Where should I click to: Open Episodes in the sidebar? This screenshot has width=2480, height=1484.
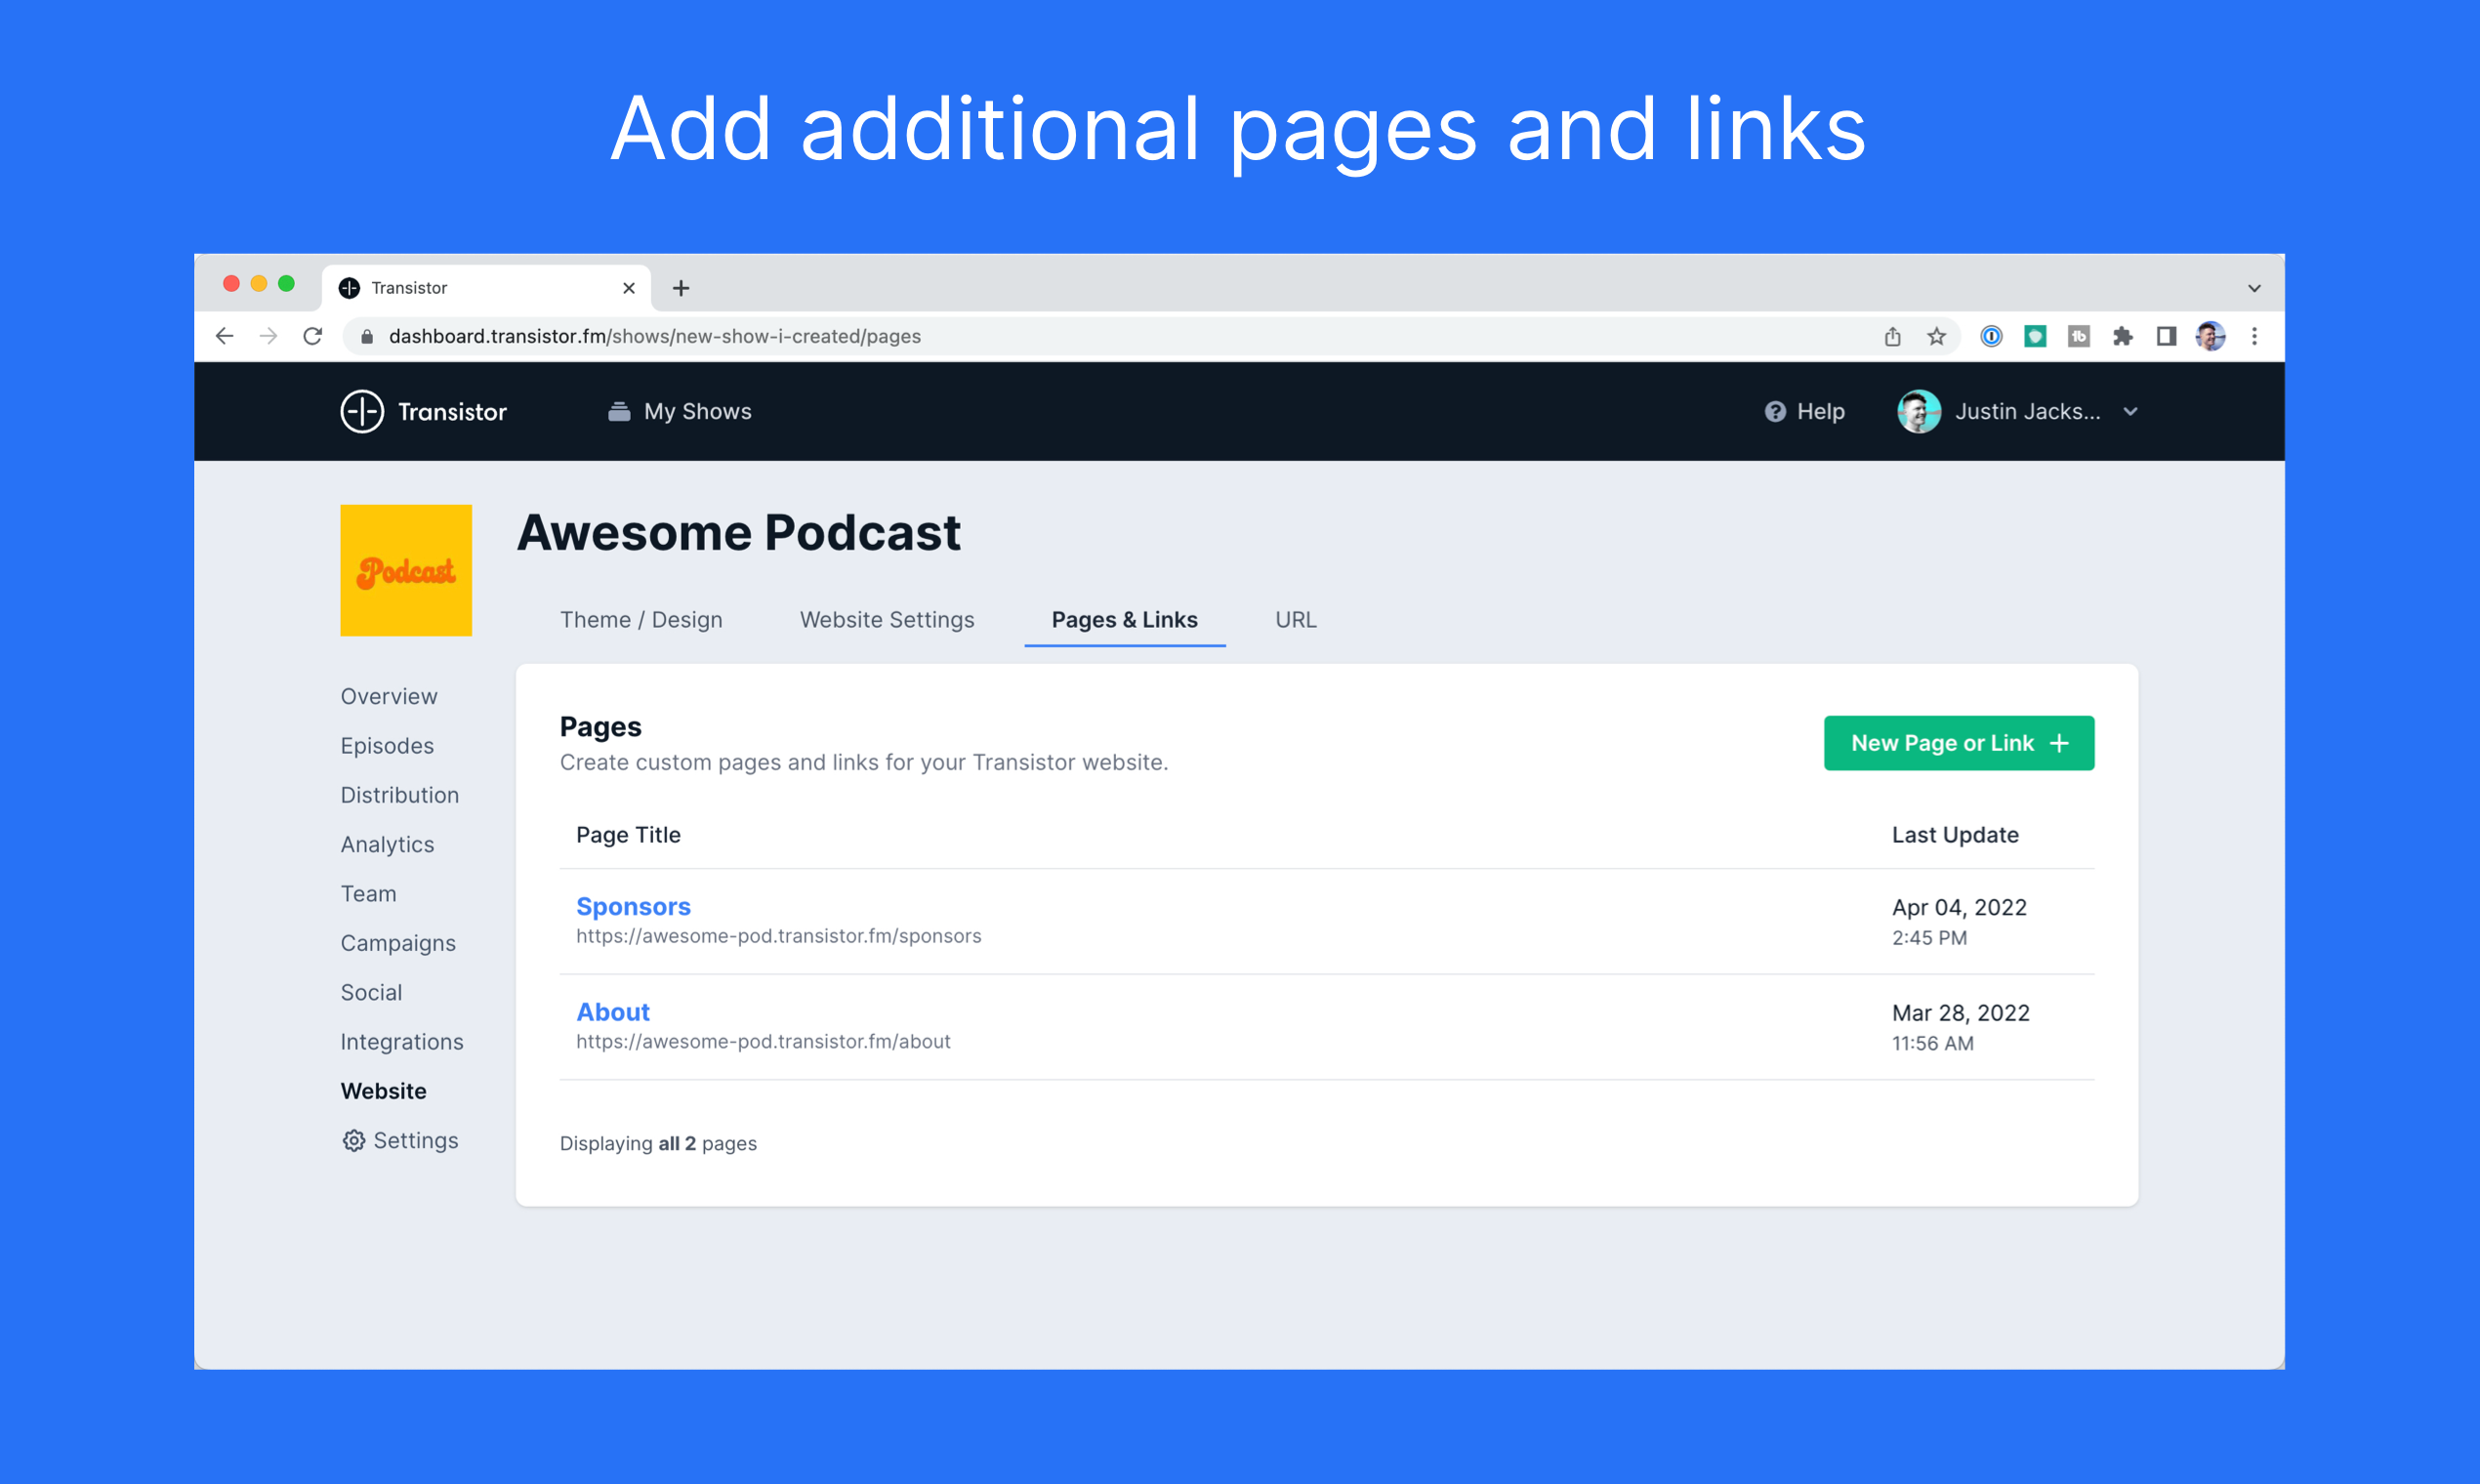click(x=387, y=746)
